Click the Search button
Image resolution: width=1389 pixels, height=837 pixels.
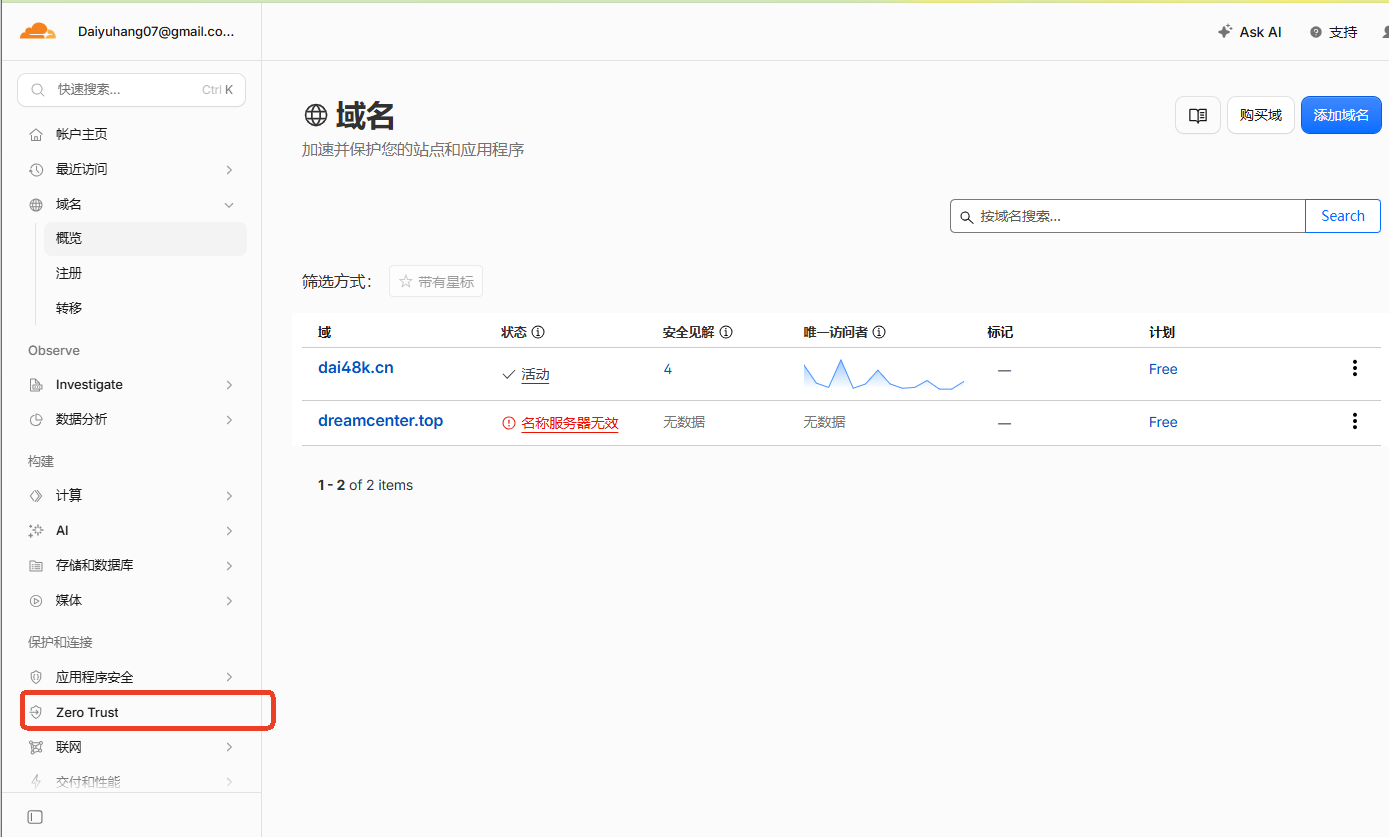(x=1343, y=216)
